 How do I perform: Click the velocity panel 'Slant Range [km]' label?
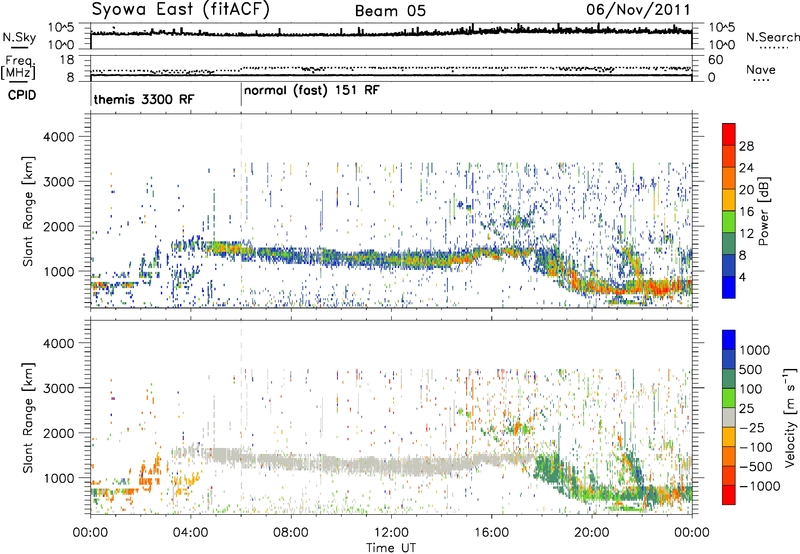28,418
